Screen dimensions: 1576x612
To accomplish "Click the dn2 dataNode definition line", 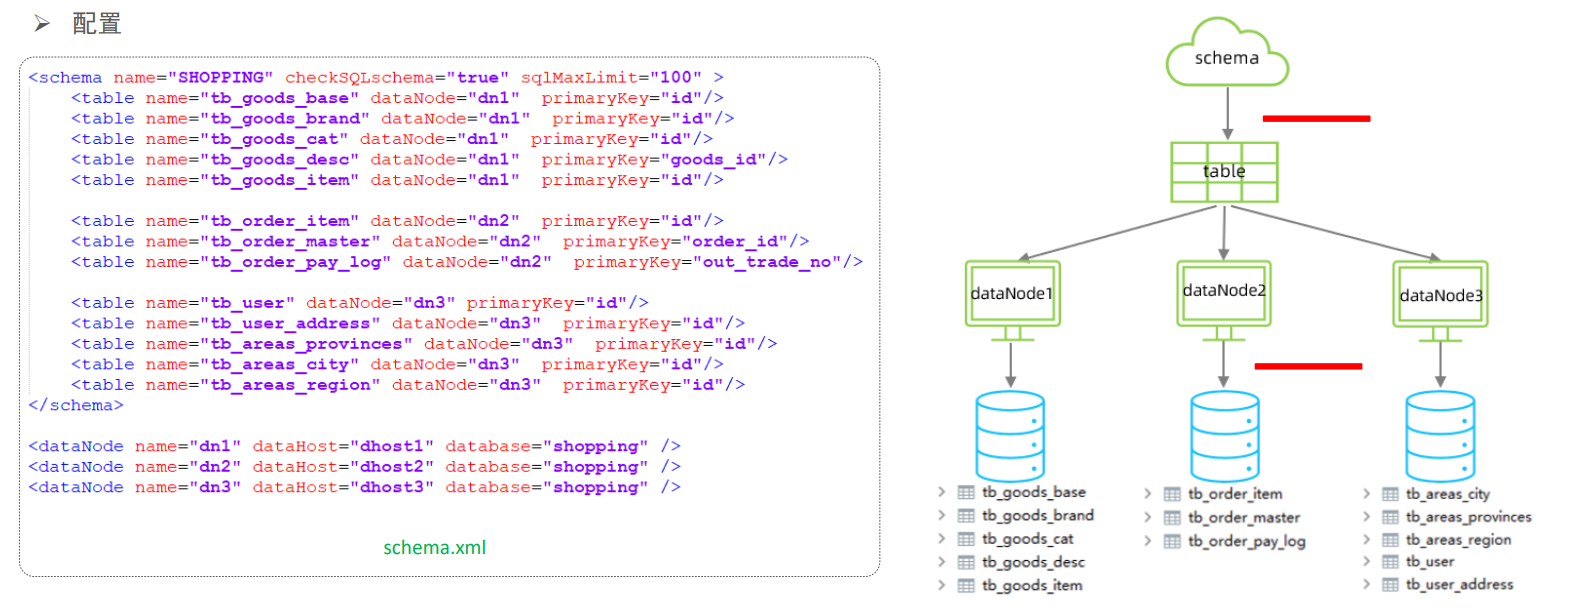I will click(355, 466).
